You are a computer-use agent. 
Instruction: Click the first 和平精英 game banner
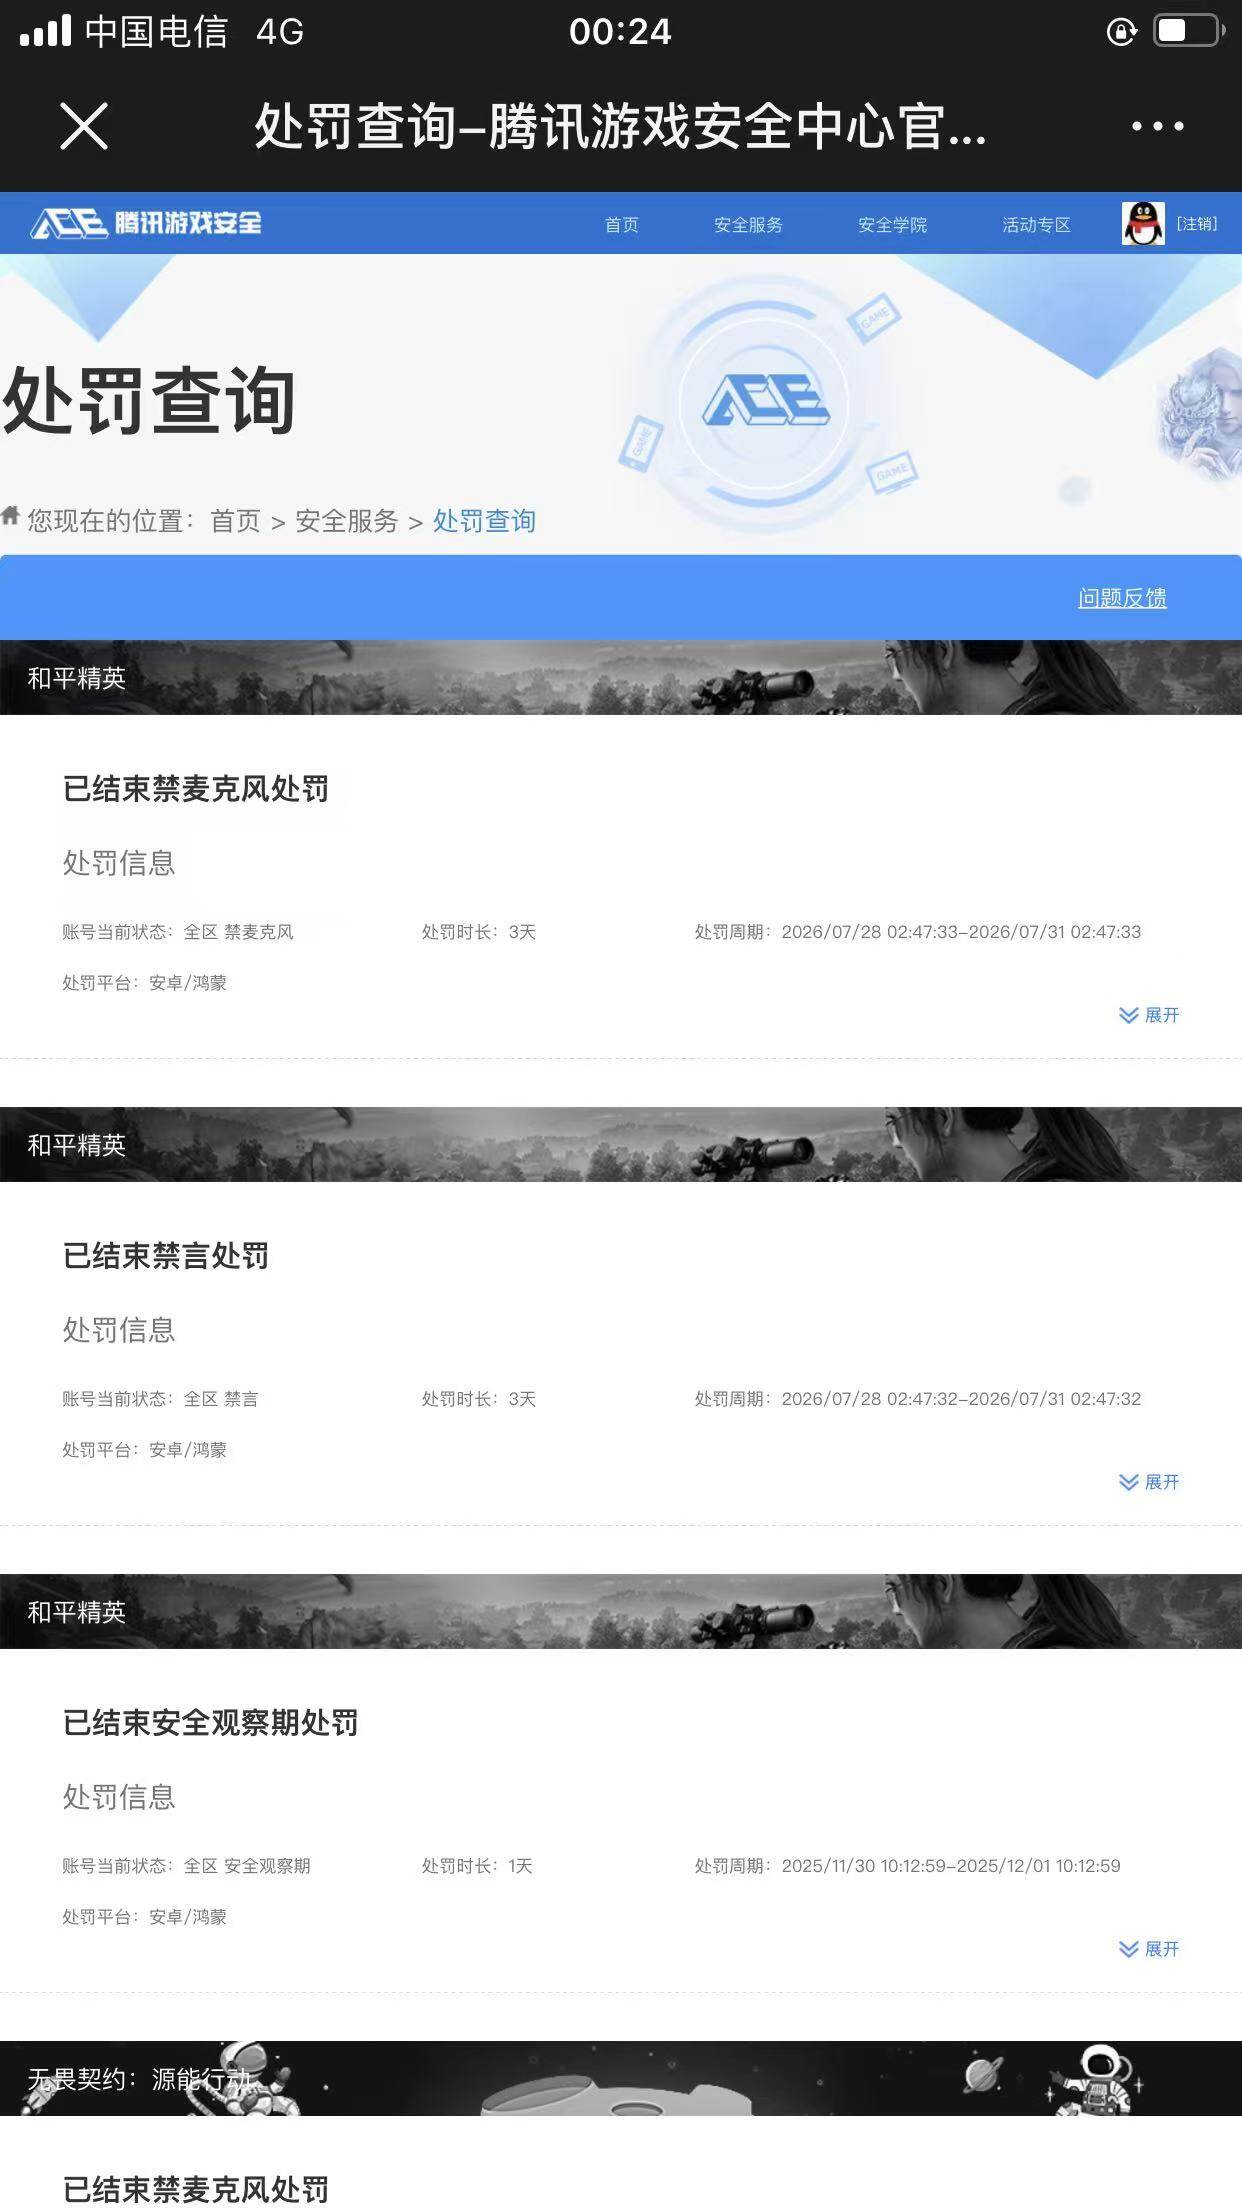click(621, 677)
